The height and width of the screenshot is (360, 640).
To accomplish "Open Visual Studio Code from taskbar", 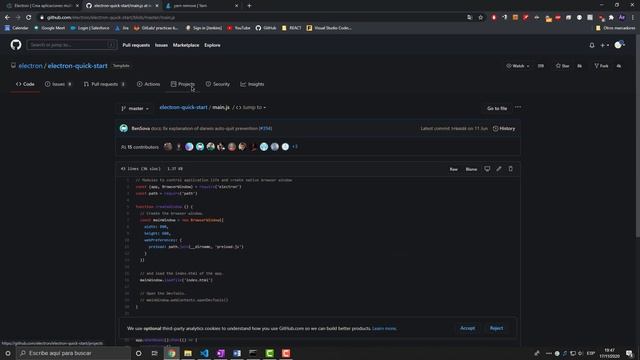I will click(204, 353).
